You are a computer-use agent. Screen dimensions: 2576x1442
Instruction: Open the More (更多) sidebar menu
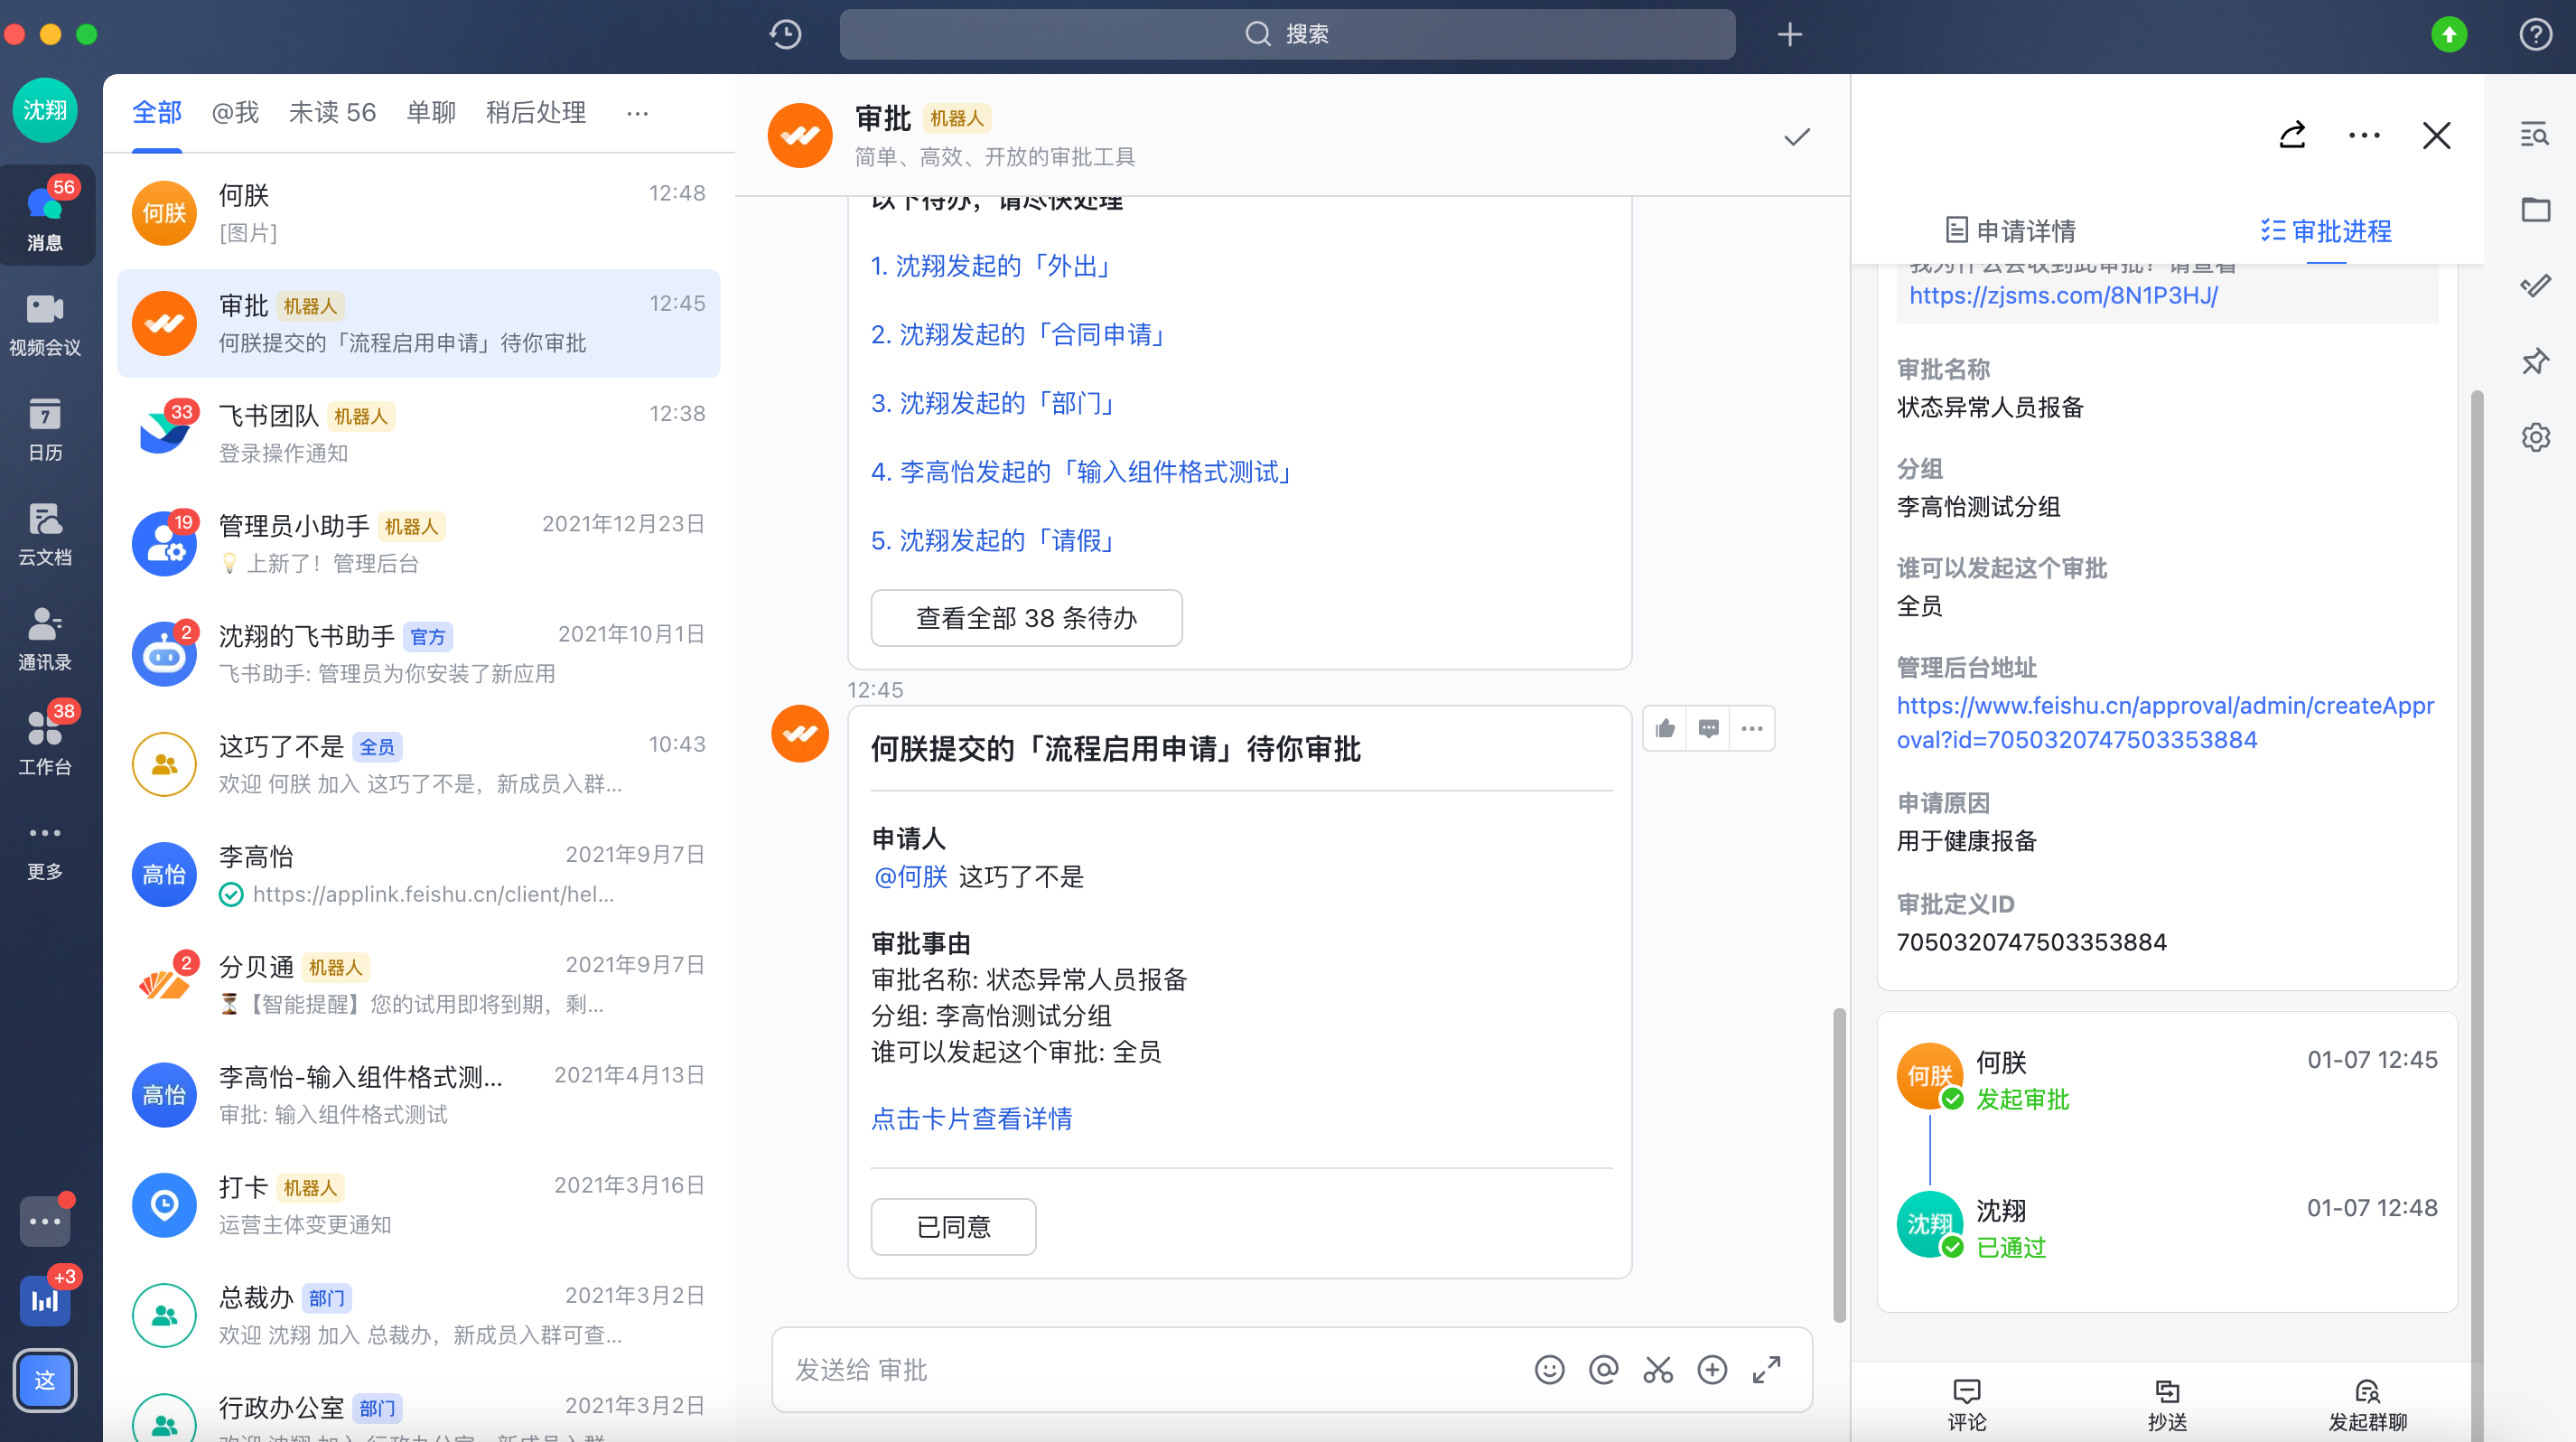(45, 850)
